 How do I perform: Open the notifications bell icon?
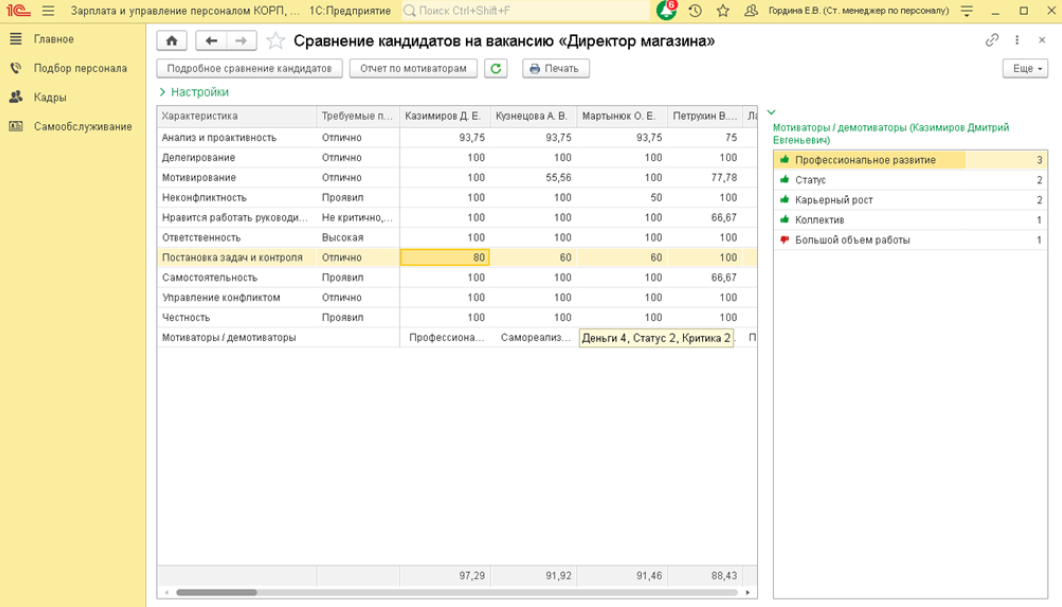667,11
